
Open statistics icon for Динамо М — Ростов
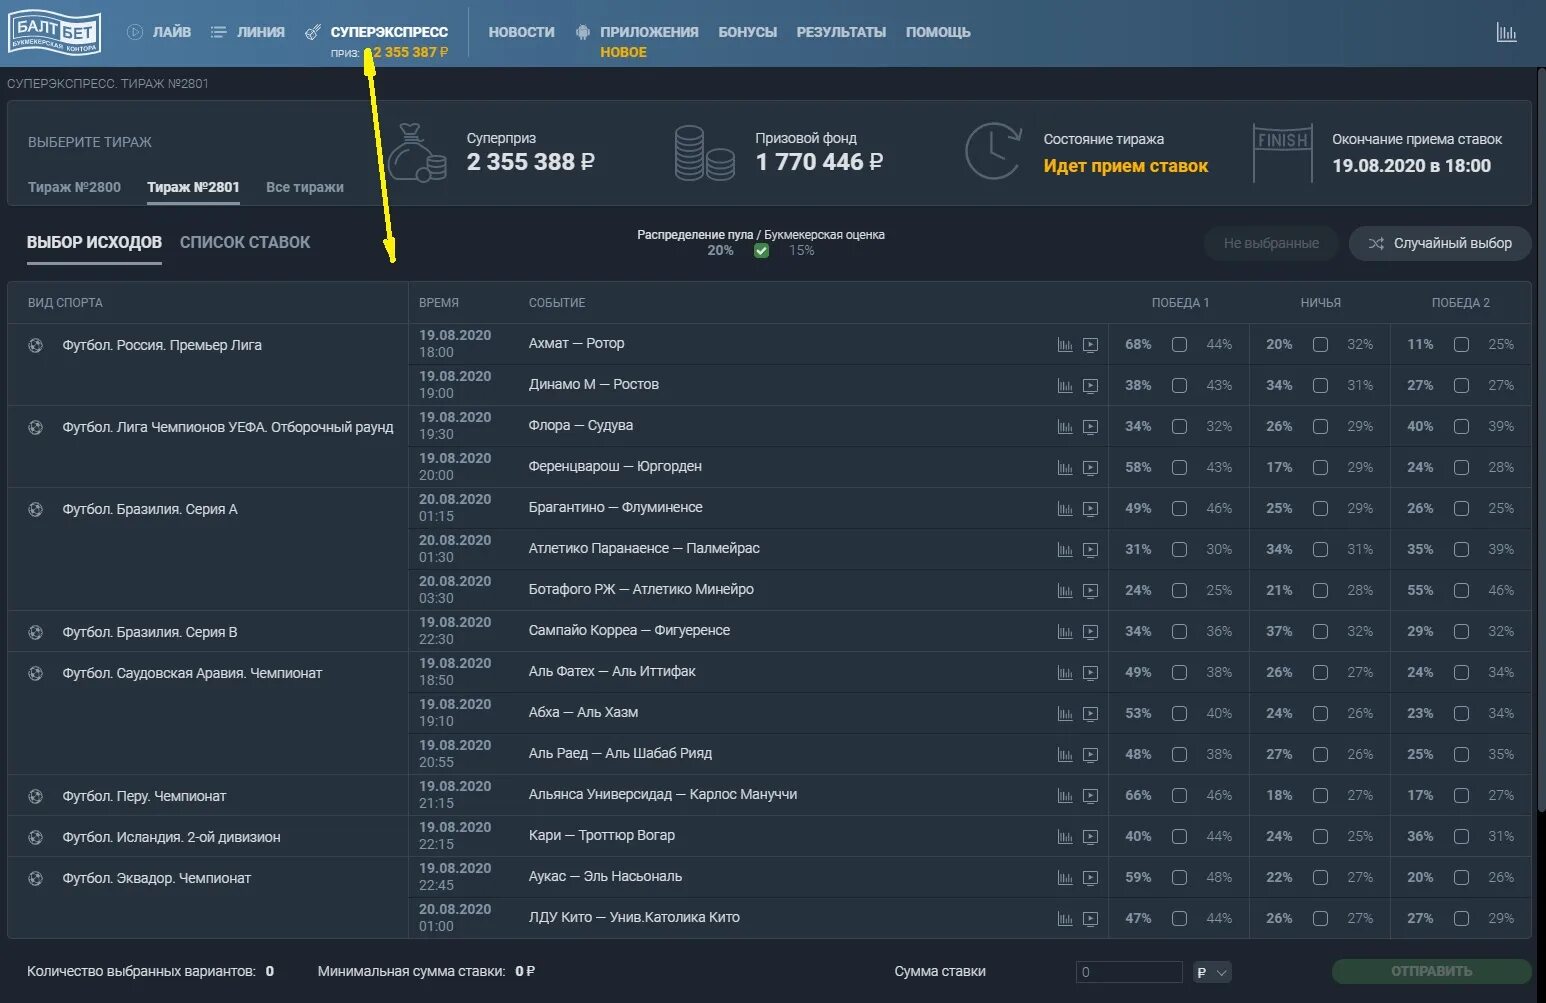click(x=1065, y=386)
